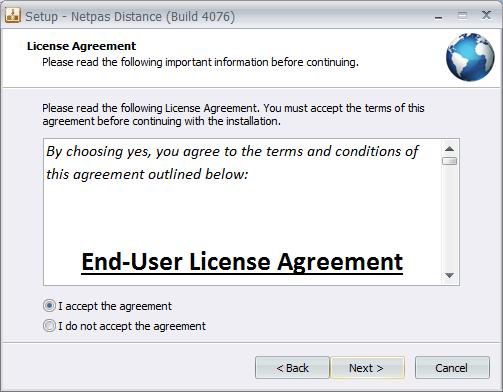Click the Setup - Netpas Distance title bar

pos(130,16)
